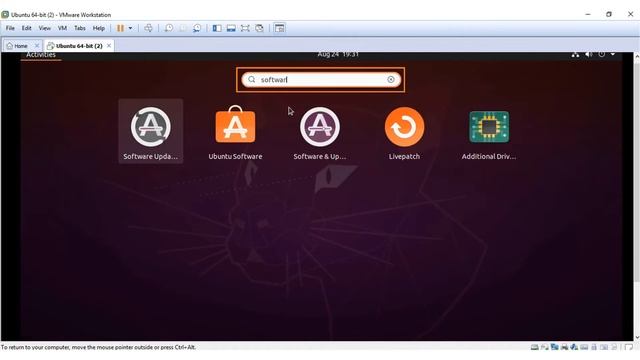640x360 pixels.
Task: Click the network adapter status bar icon
Action: pos(554,347)
